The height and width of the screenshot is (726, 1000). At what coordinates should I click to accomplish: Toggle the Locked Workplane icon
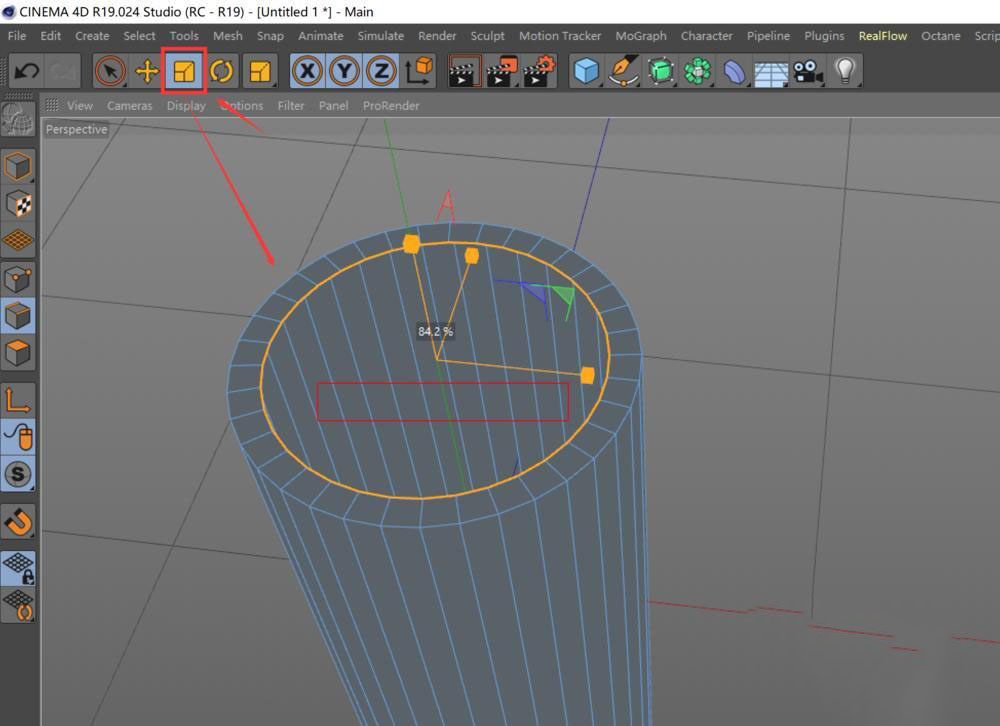pyautogui.click(x=18, y=567)
